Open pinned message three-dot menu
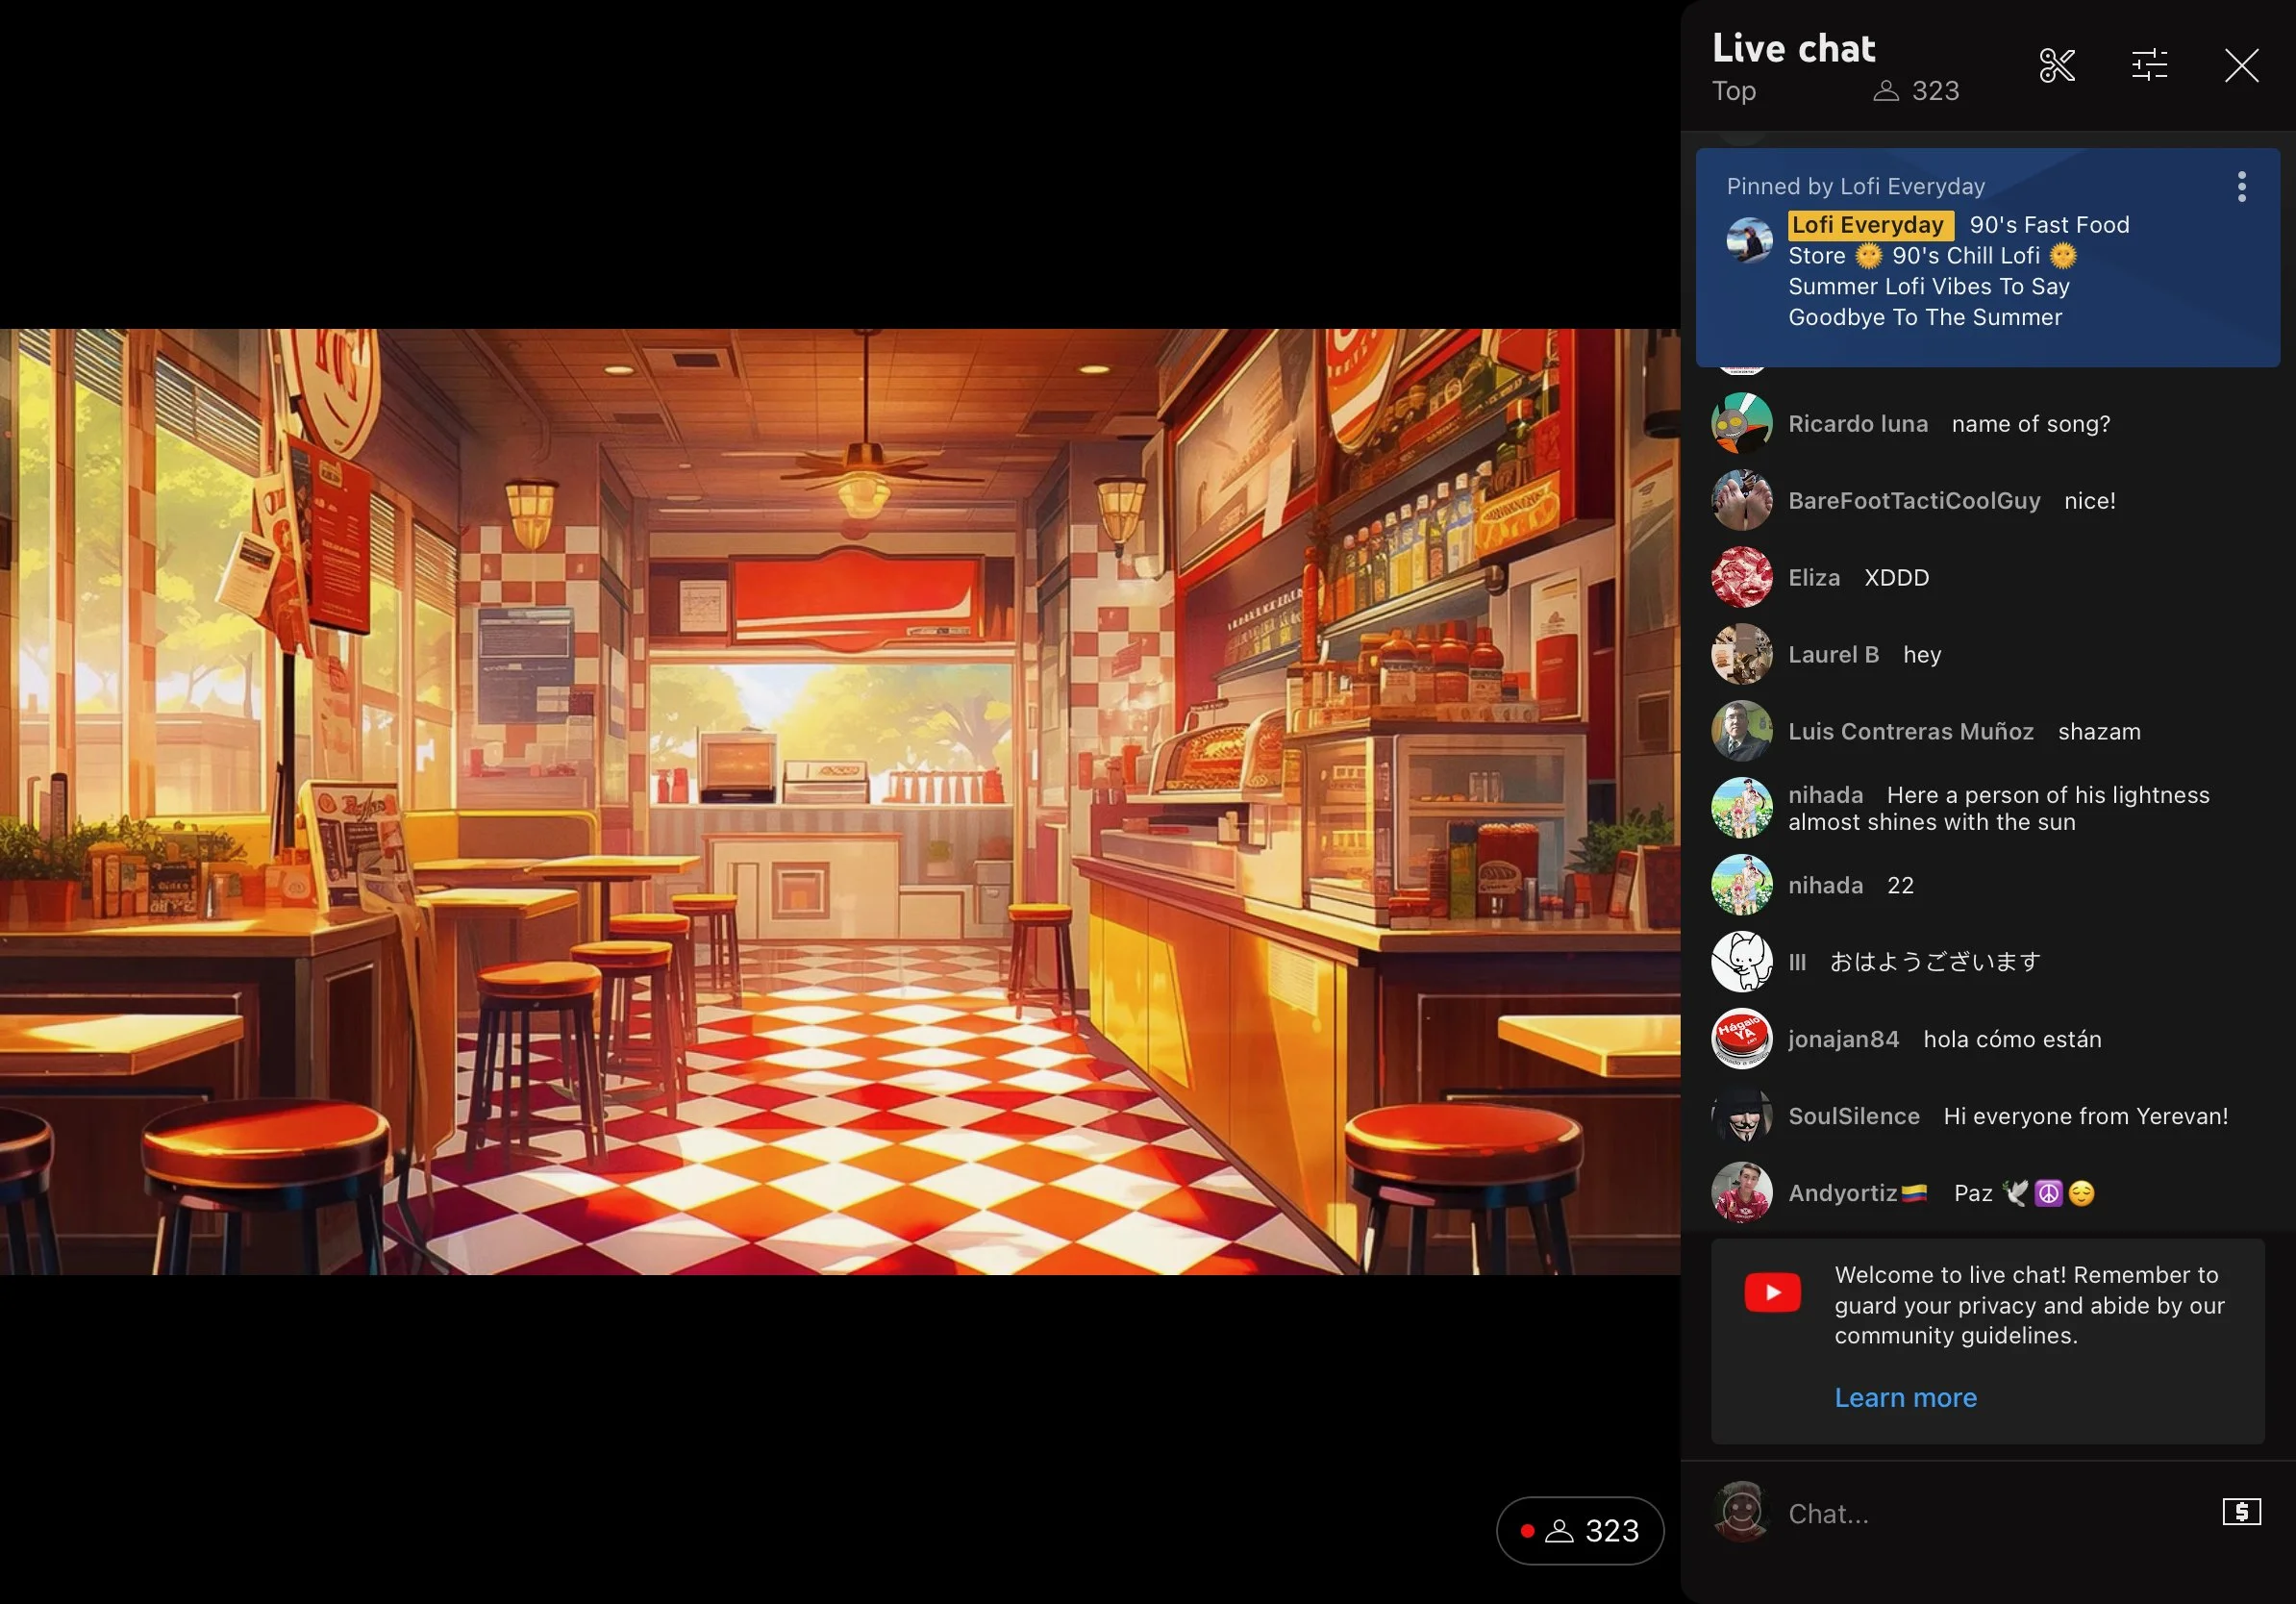The height and width of the screenshot is (1604, 2296). pos(2241,187)
